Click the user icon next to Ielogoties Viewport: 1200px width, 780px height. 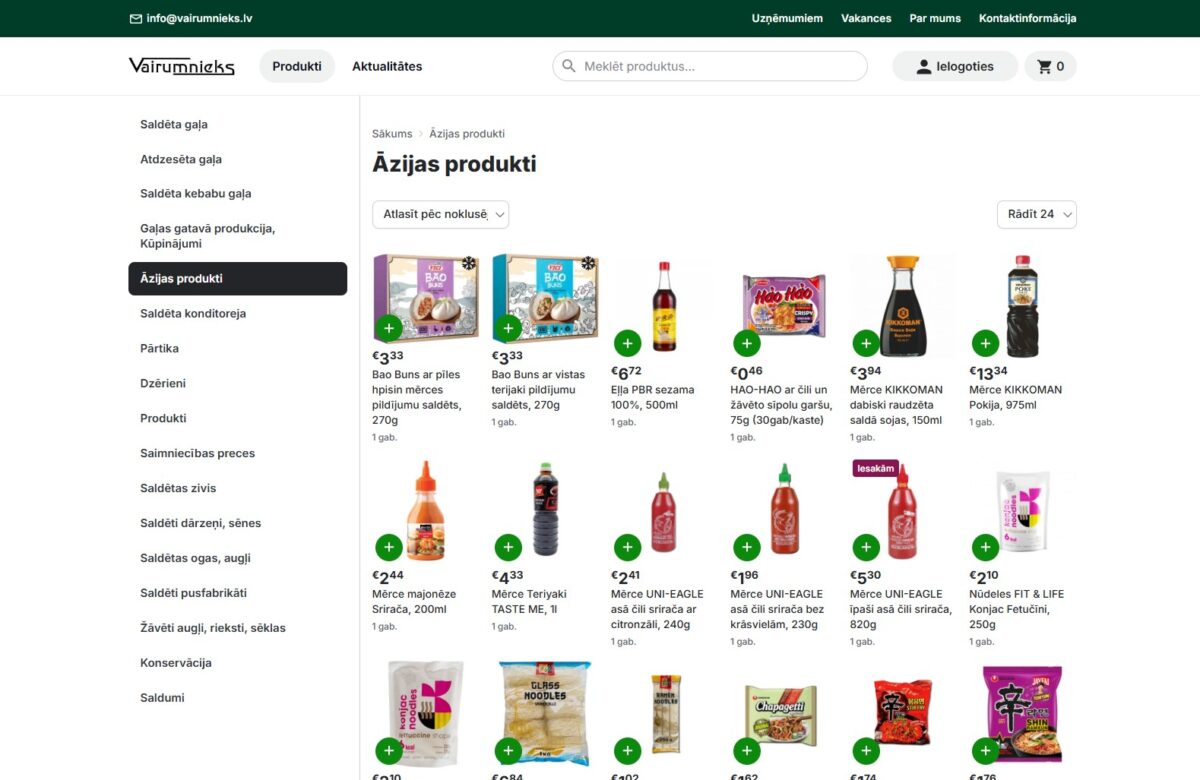pos(922,65)
